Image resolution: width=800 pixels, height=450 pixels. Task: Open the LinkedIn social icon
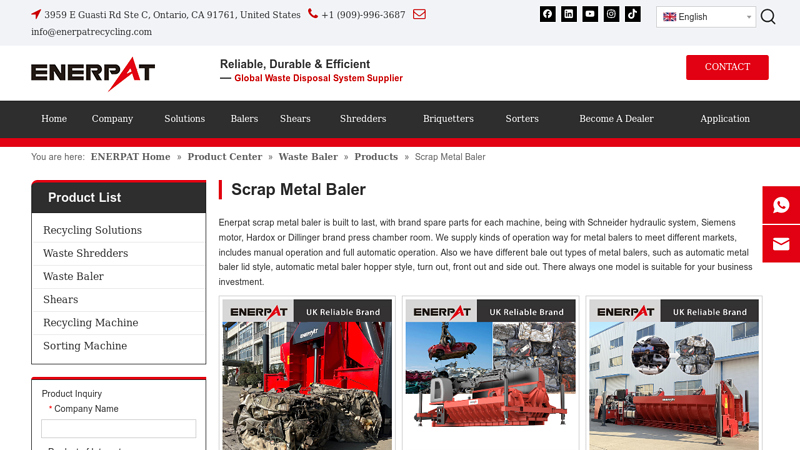point(569,14)
